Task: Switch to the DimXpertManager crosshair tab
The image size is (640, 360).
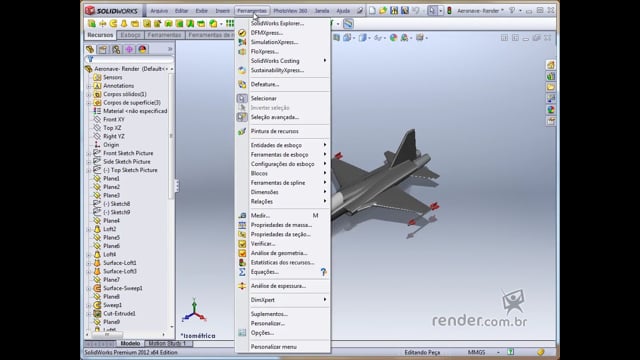Action: coord(129,49)
